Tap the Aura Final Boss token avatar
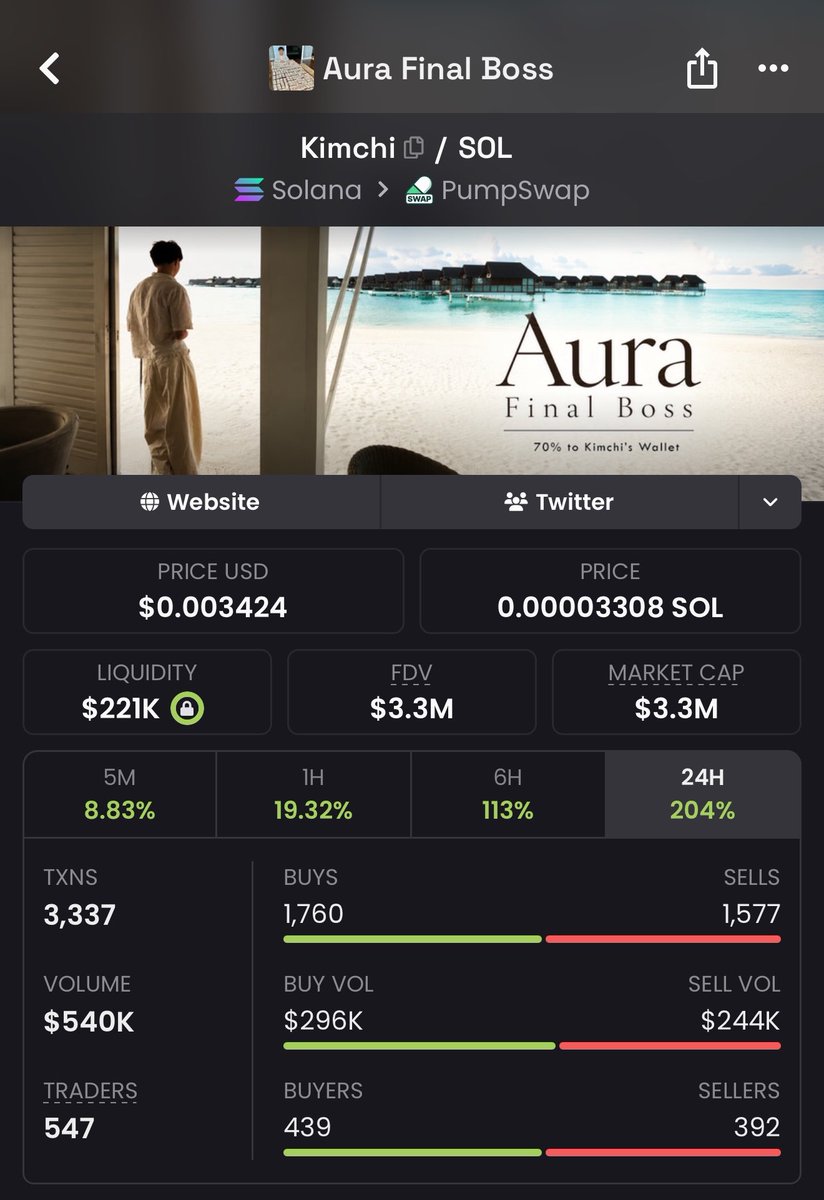824x1200 pixels. point(292,68)
